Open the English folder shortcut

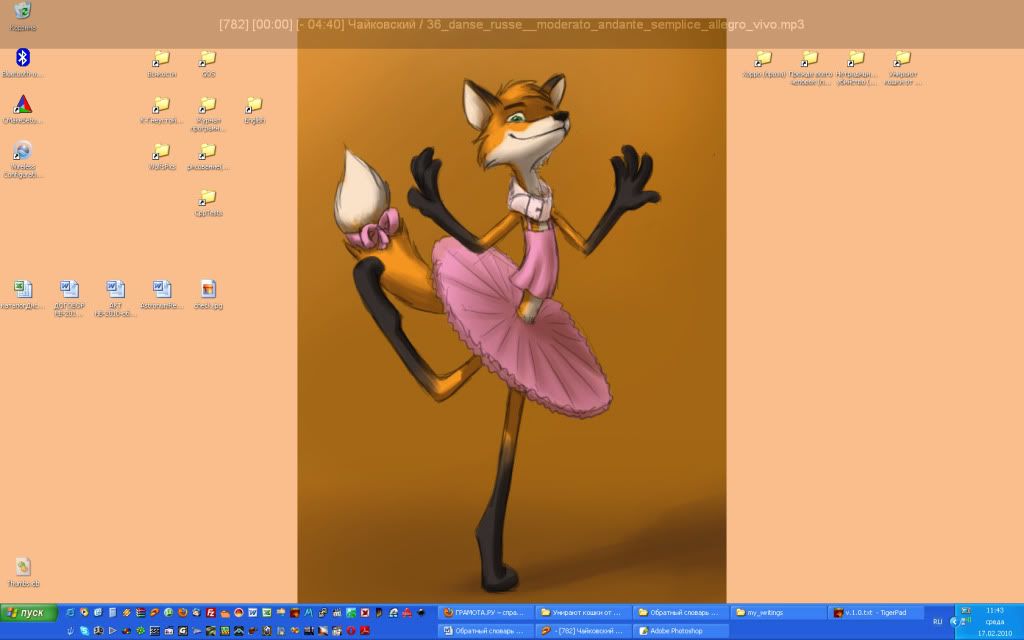(x=254, y=105)
